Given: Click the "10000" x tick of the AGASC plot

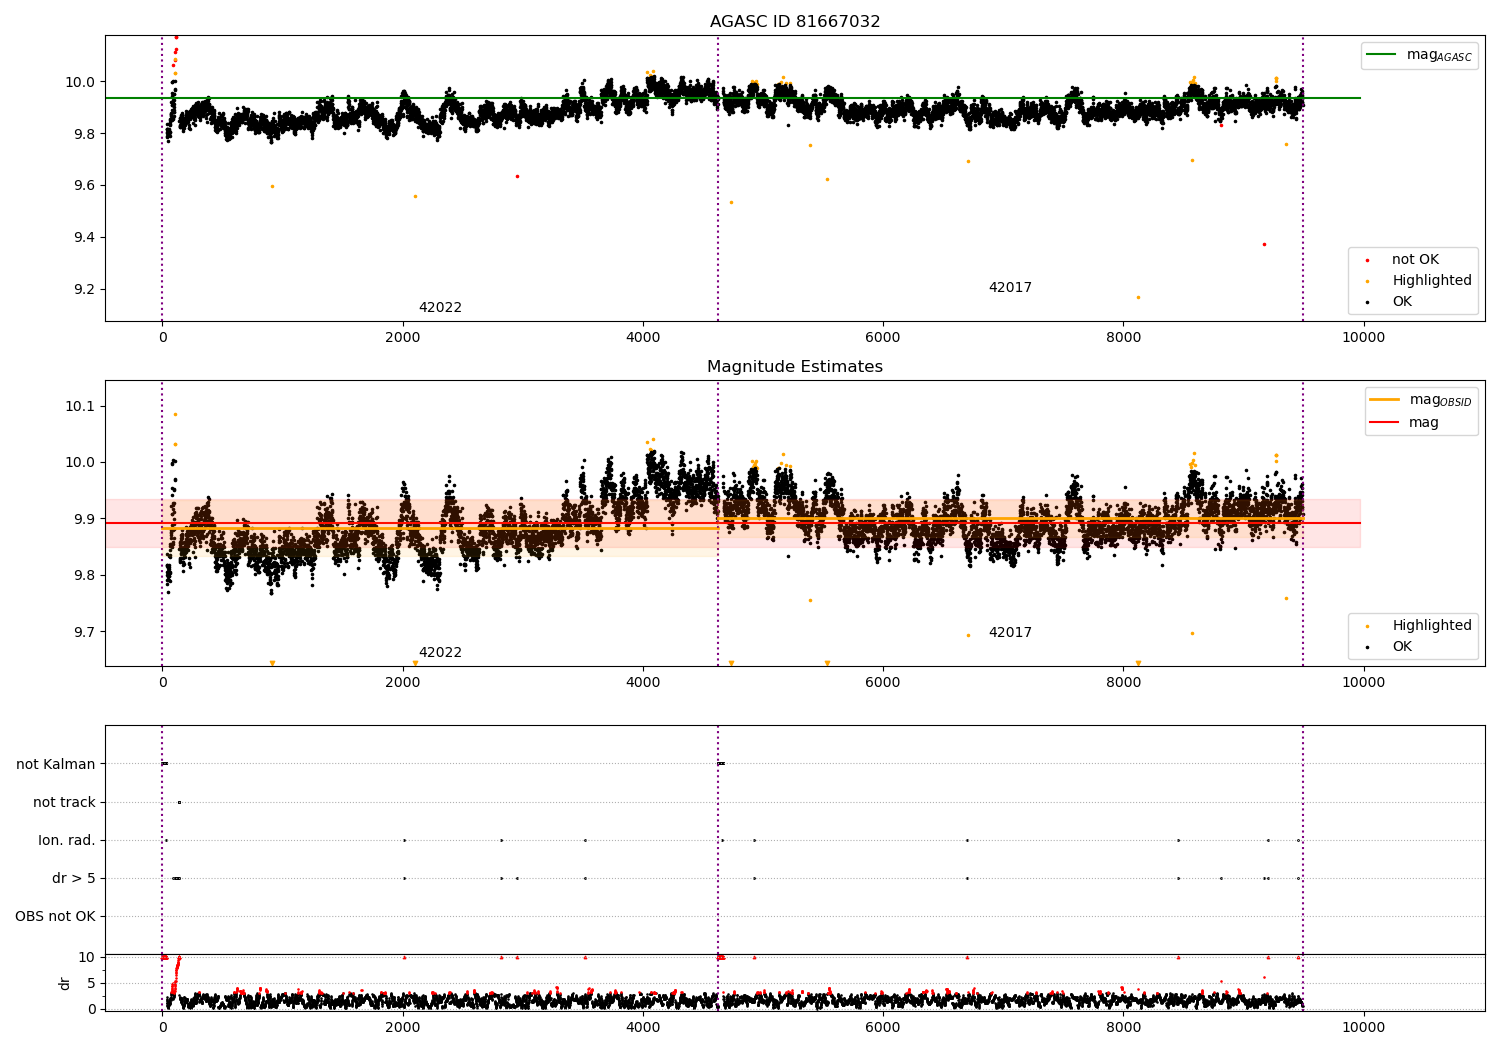Looking at the screenshot, I should [1363, 338].
